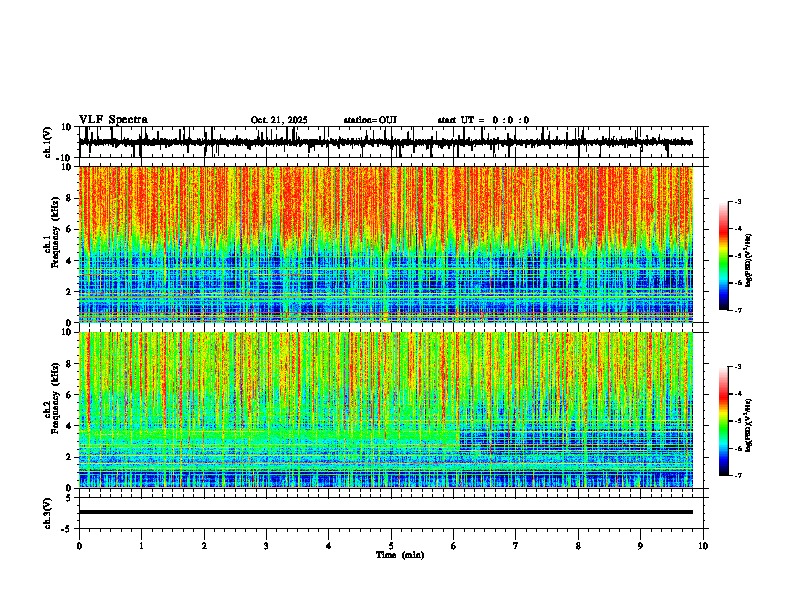792x612 pixels.
Task: Click the time axis tick label "9"
Action: (640, 546)
